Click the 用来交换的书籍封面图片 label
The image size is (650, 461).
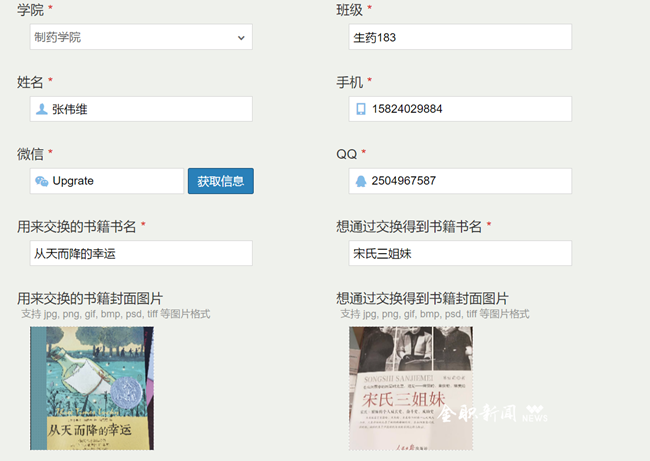90,298
